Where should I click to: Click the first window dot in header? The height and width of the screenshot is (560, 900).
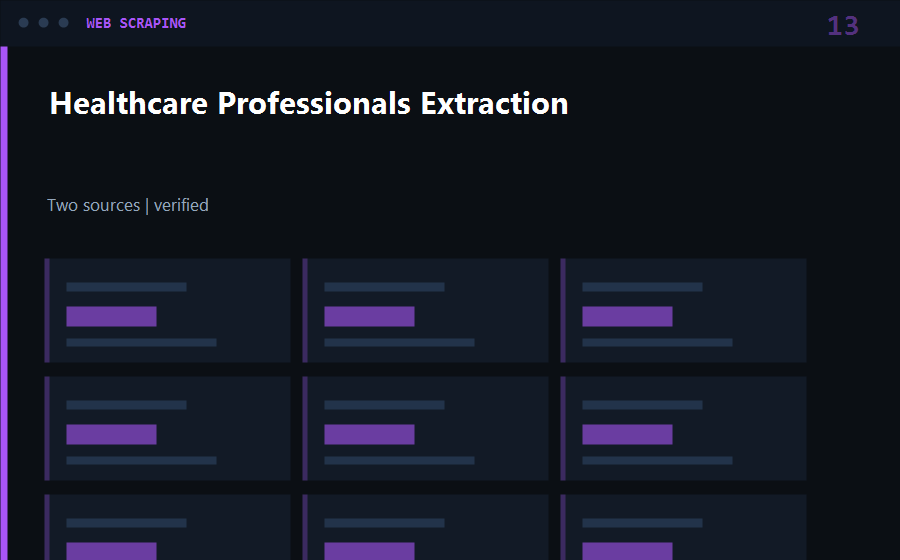(24, 23)
